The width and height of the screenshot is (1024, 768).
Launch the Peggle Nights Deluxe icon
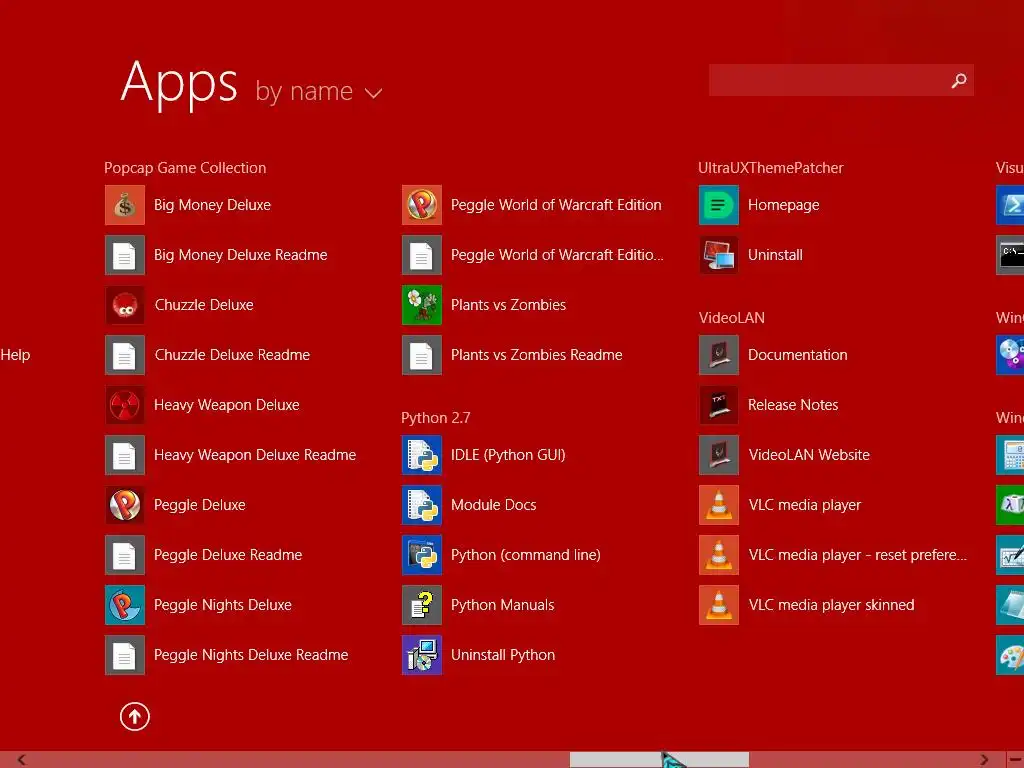[x=125, y=605]
